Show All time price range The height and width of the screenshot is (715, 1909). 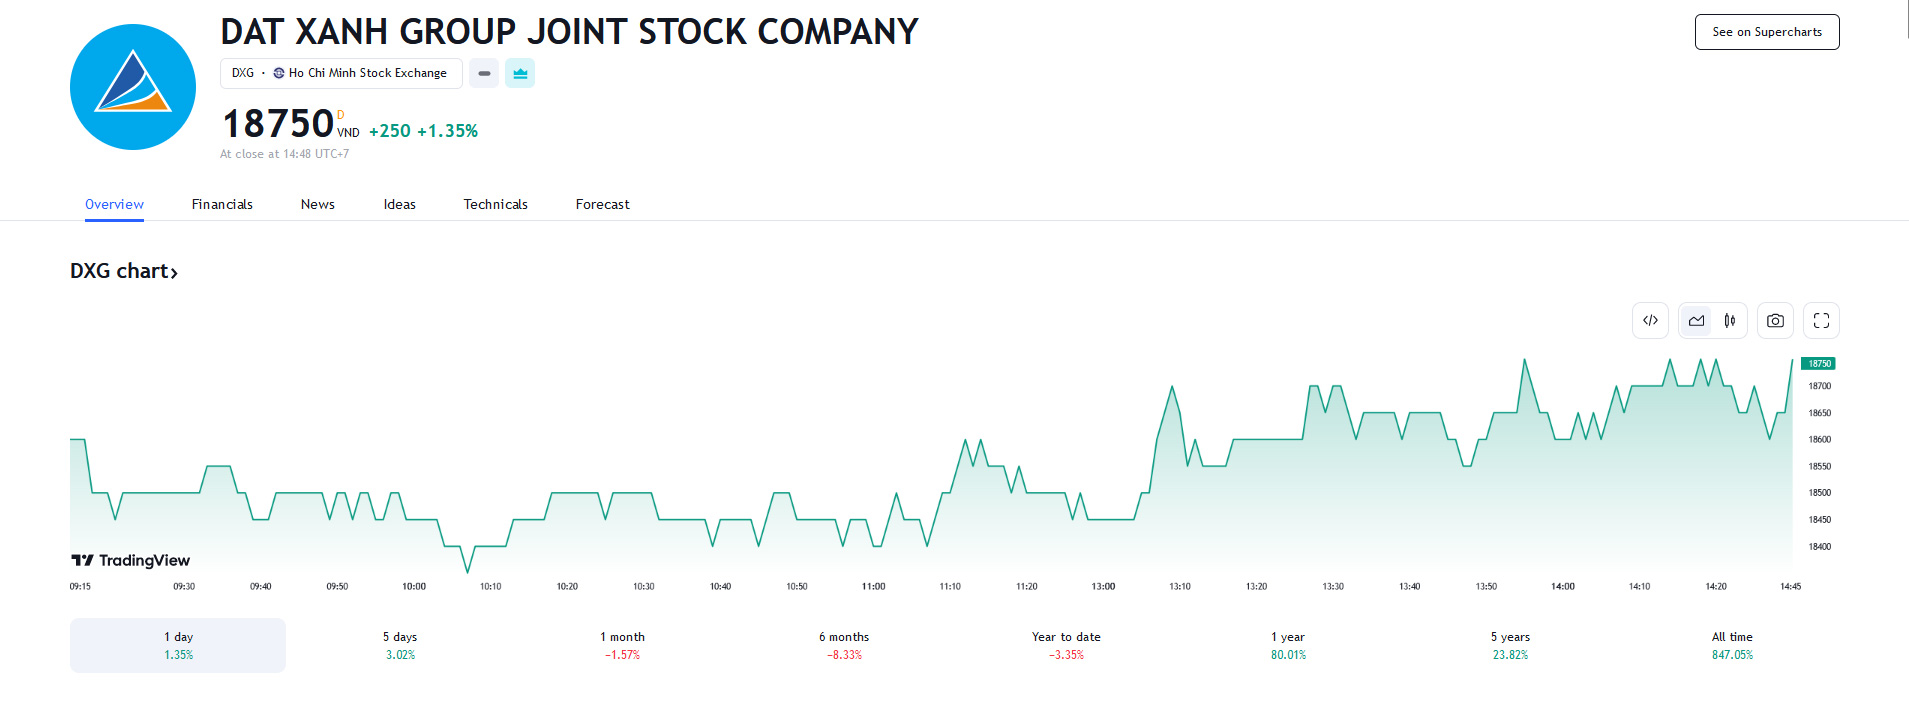1732,645
